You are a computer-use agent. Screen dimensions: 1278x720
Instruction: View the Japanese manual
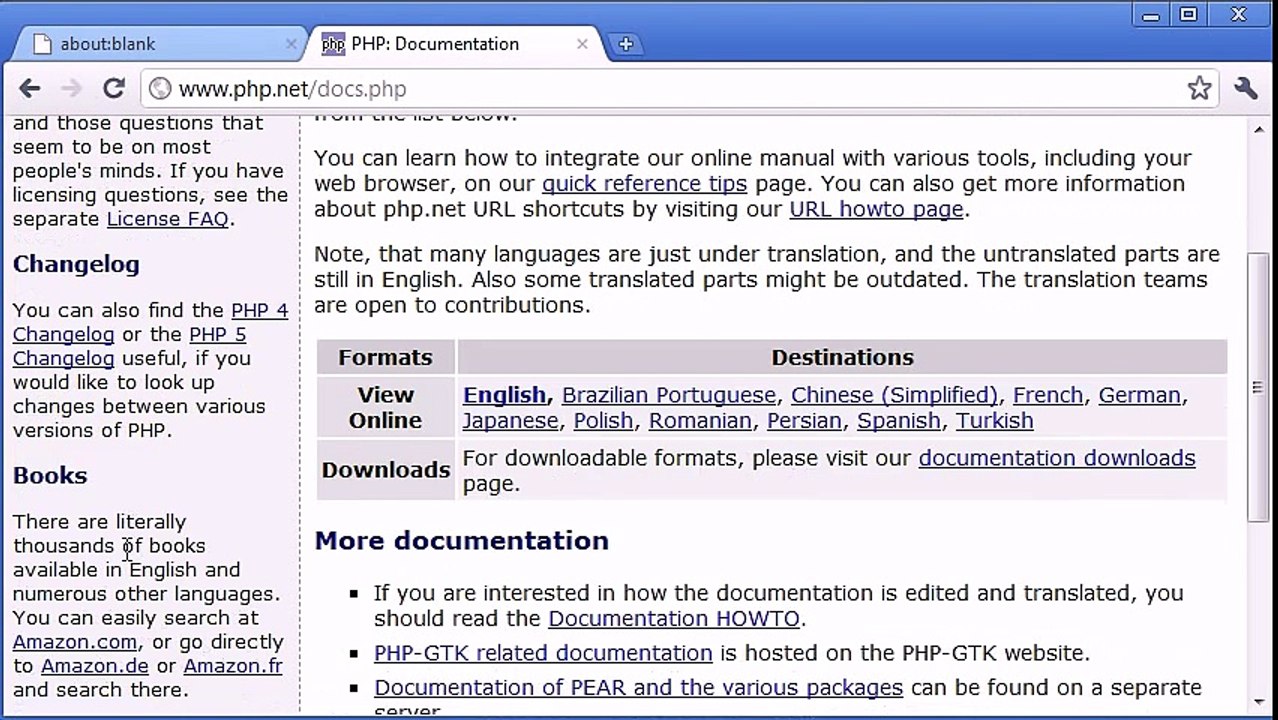(x=510, y=421)
